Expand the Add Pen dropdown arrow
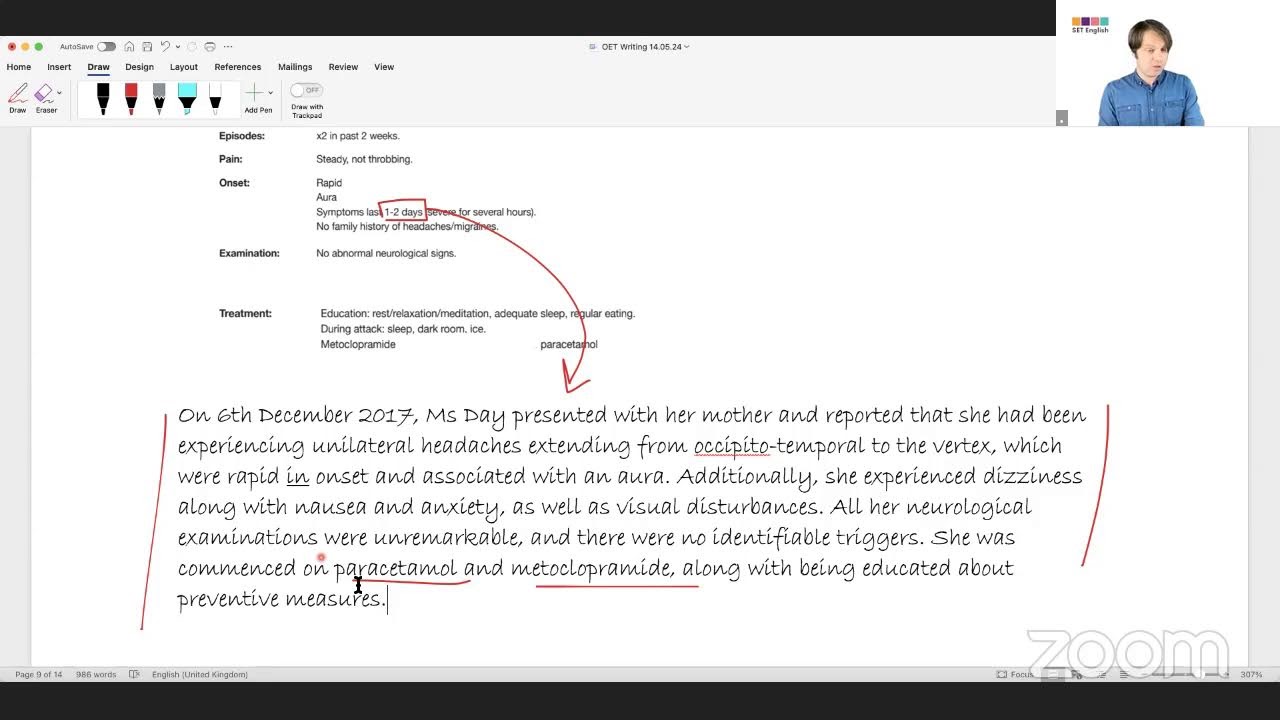The width and height of the screenshot is (1280, 720). click(270, 93)
